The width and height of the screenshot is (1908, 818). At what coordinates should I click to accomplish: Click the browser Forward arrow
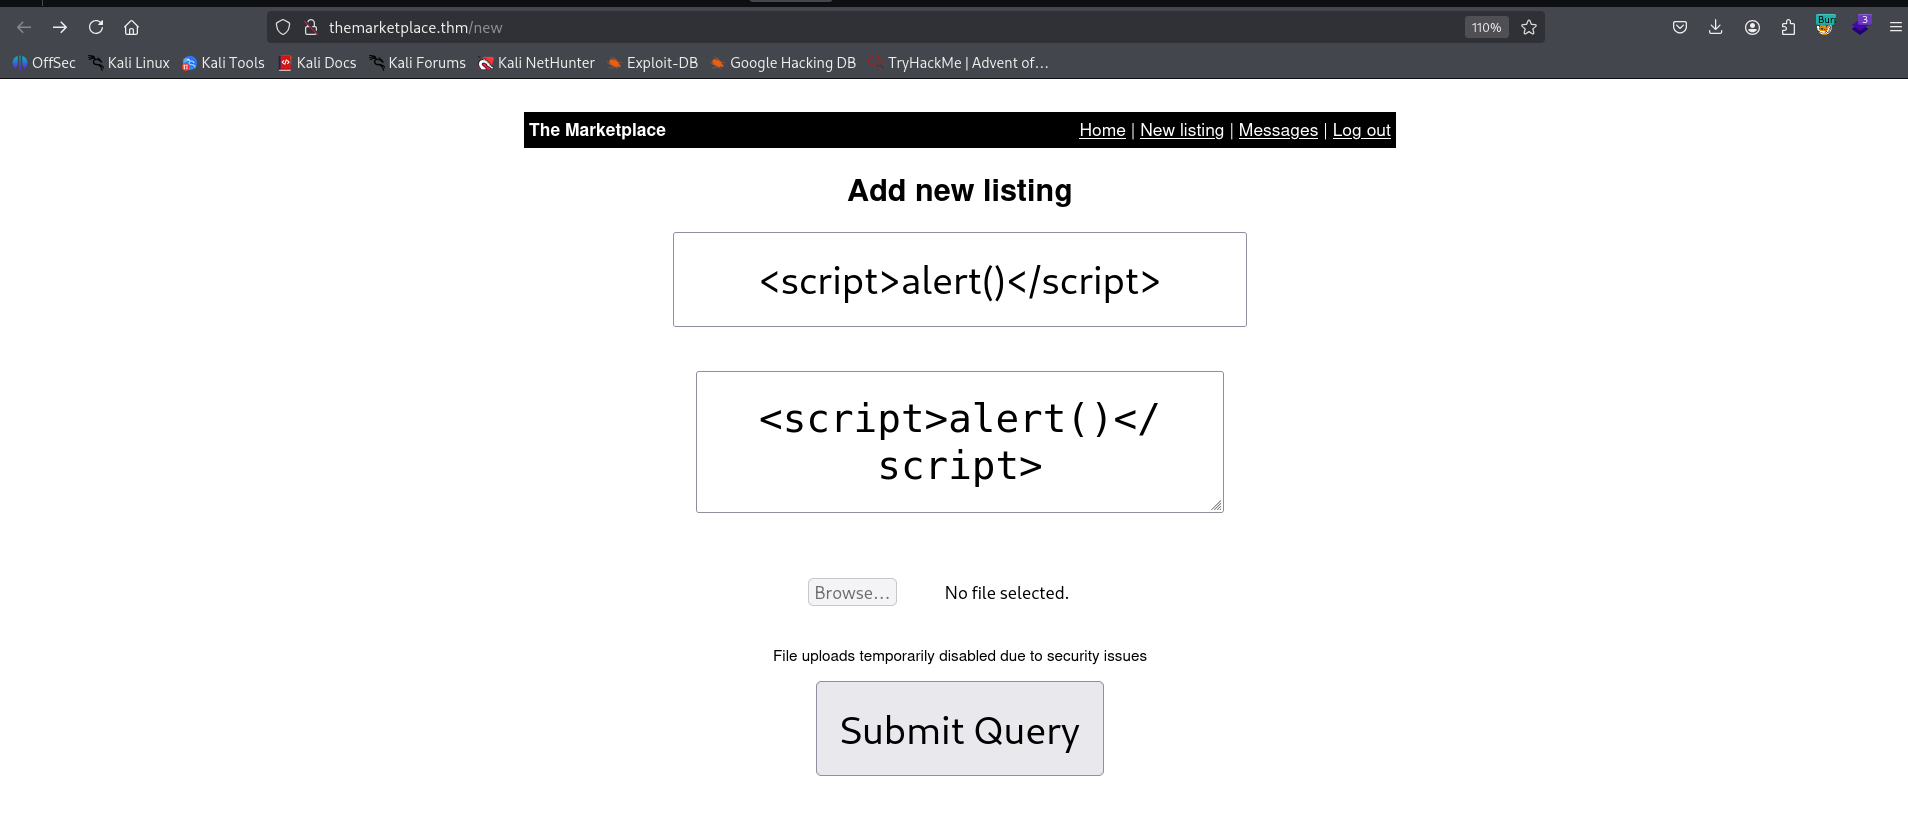[x=60, y=27]
